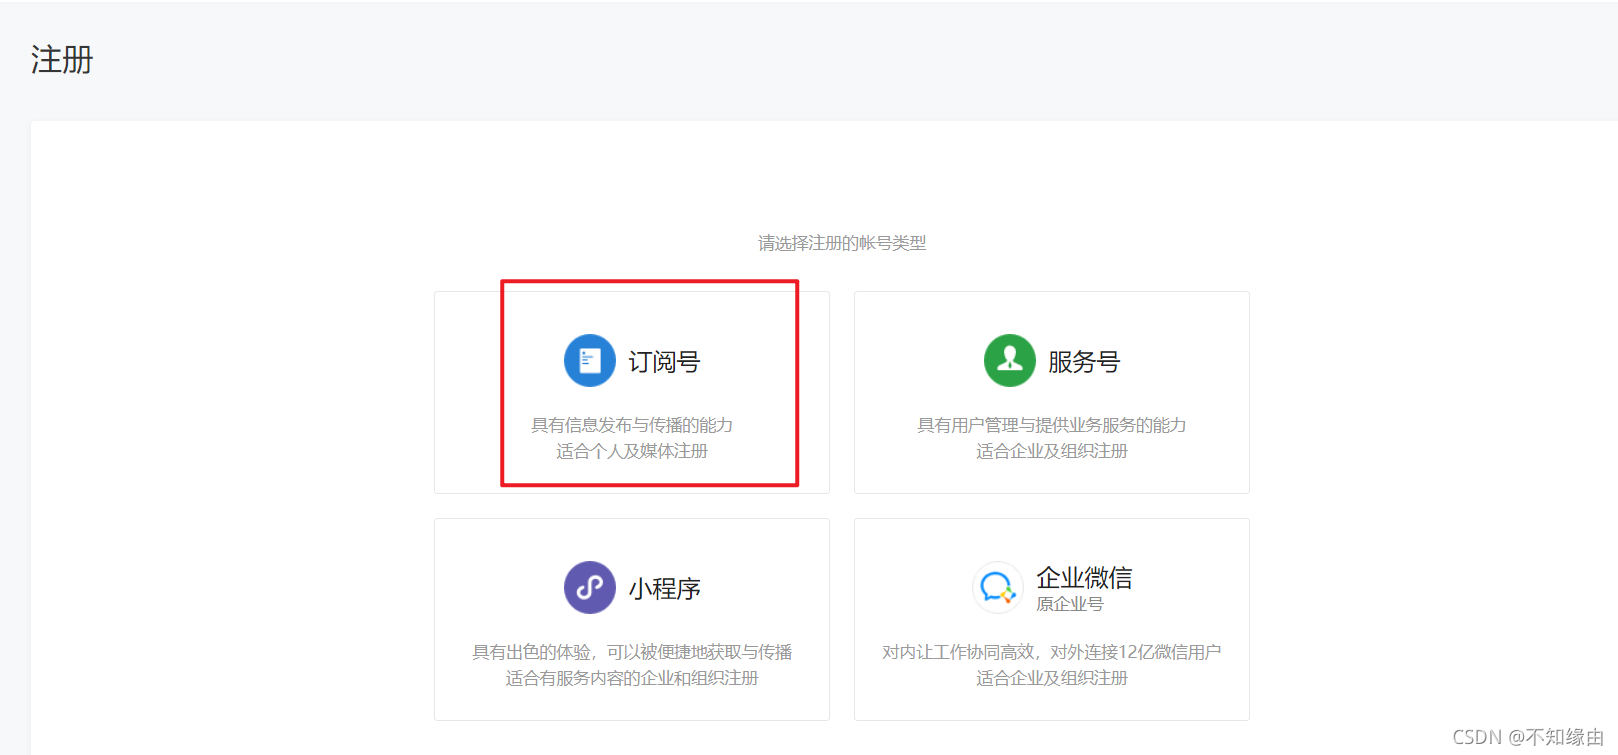The width and height of the screenshot is (1618, 755).
Task: Choose the 企业微信 registration title
Action: coord(1084,578)
